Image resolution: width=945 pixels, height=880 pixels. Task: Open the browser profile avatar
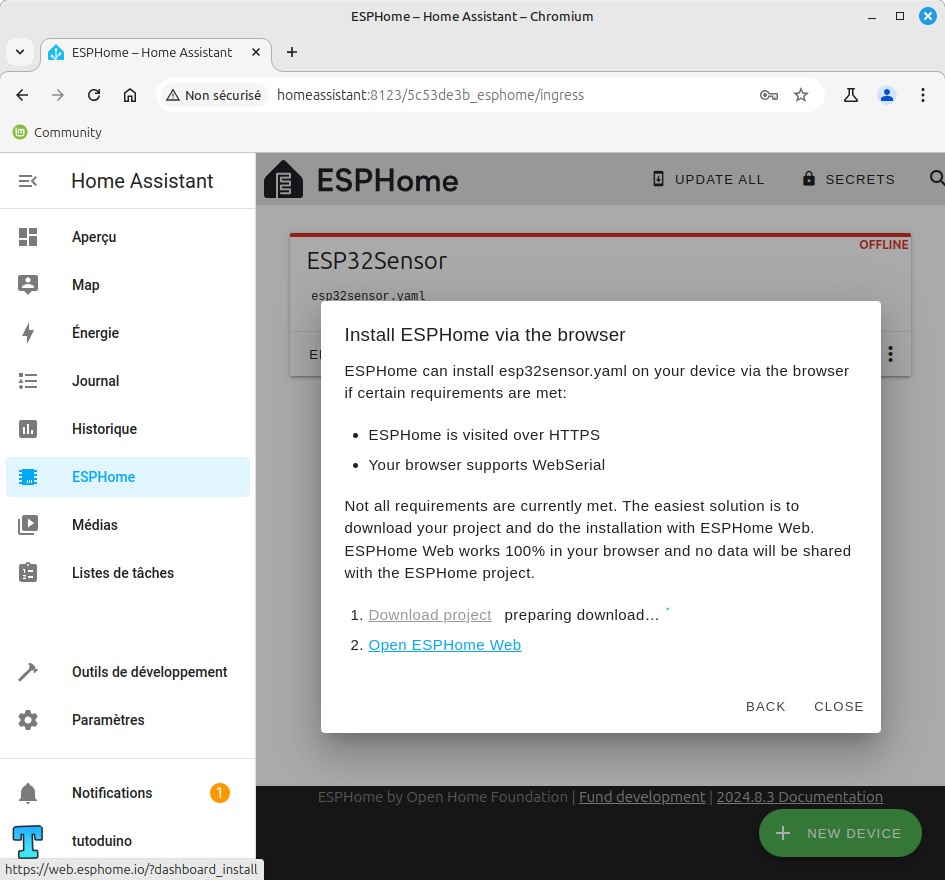pyautogui.click(x=887, y=95)
